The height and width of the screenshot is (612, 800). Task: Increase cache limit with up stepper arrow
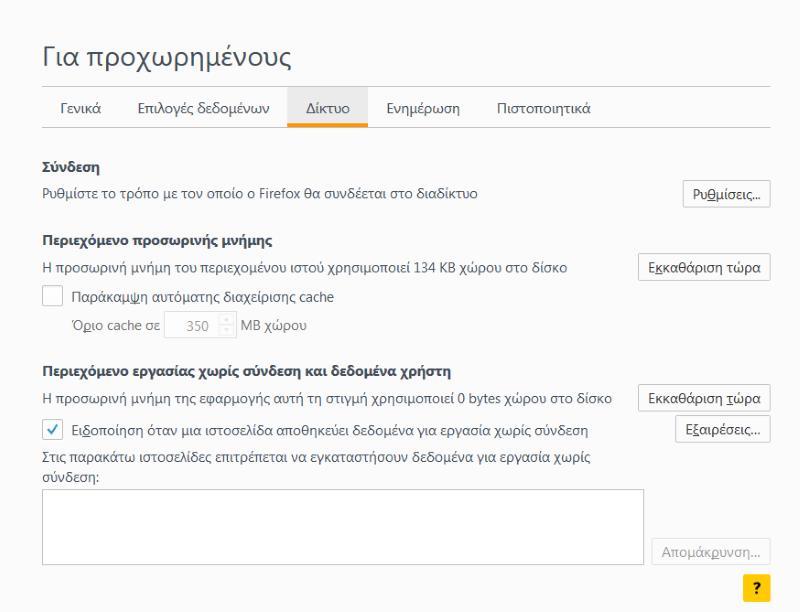225,321
